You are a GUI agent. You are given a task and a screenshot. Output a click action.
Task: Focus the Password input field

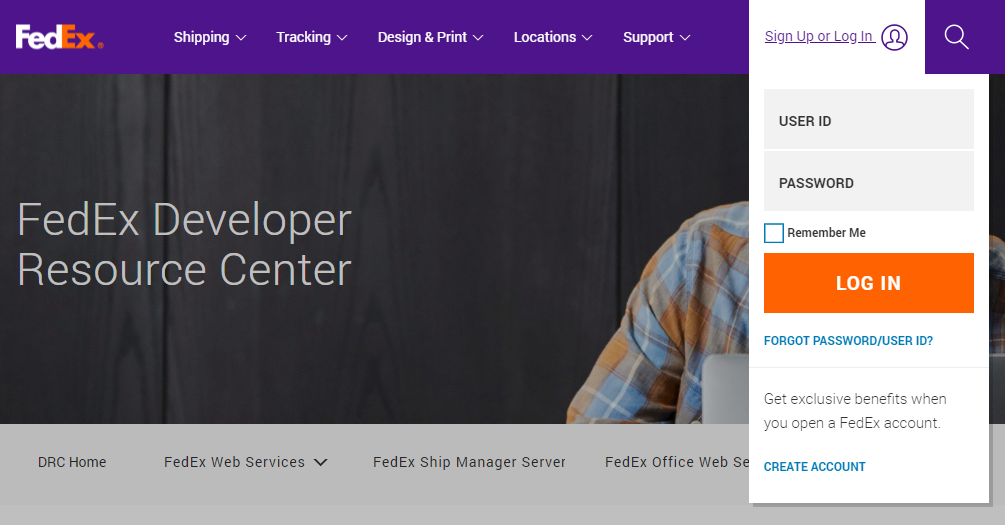tap(868, 181)
